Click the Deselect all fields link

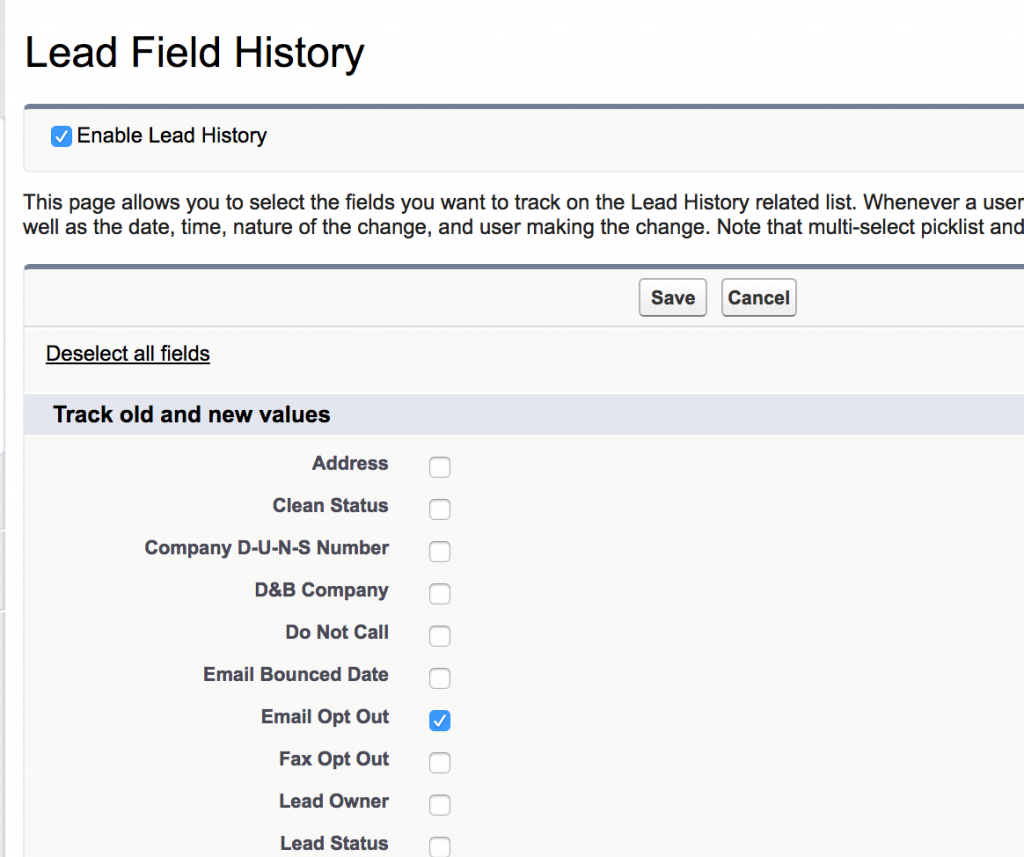128,354
